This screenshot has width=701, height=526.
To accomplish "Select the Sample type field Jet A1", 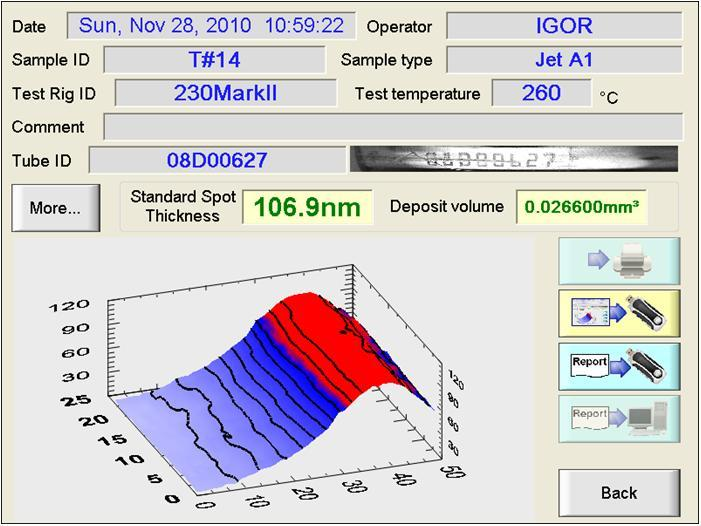I will (x=564, y=60).
